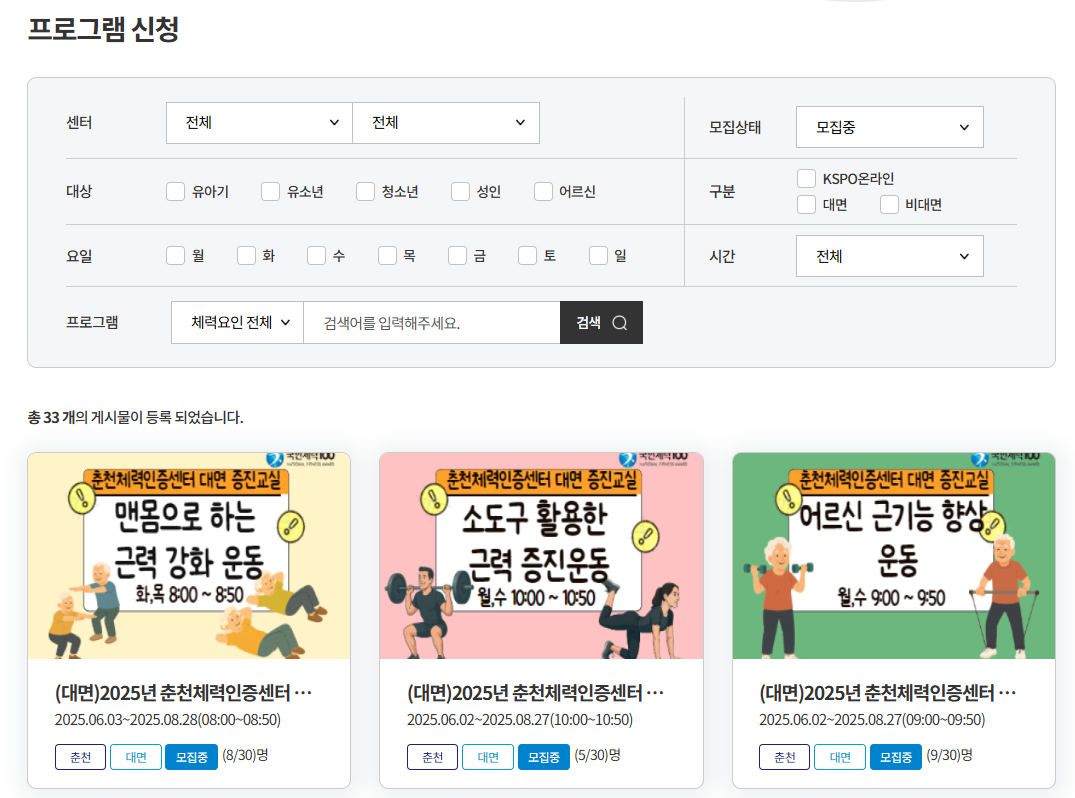This screenshot has width=1075, height=798.
Task: Open the 어르신 근기능 향상 운동 thumbnail
Action: pyautogui.click(x=894, y=556)
